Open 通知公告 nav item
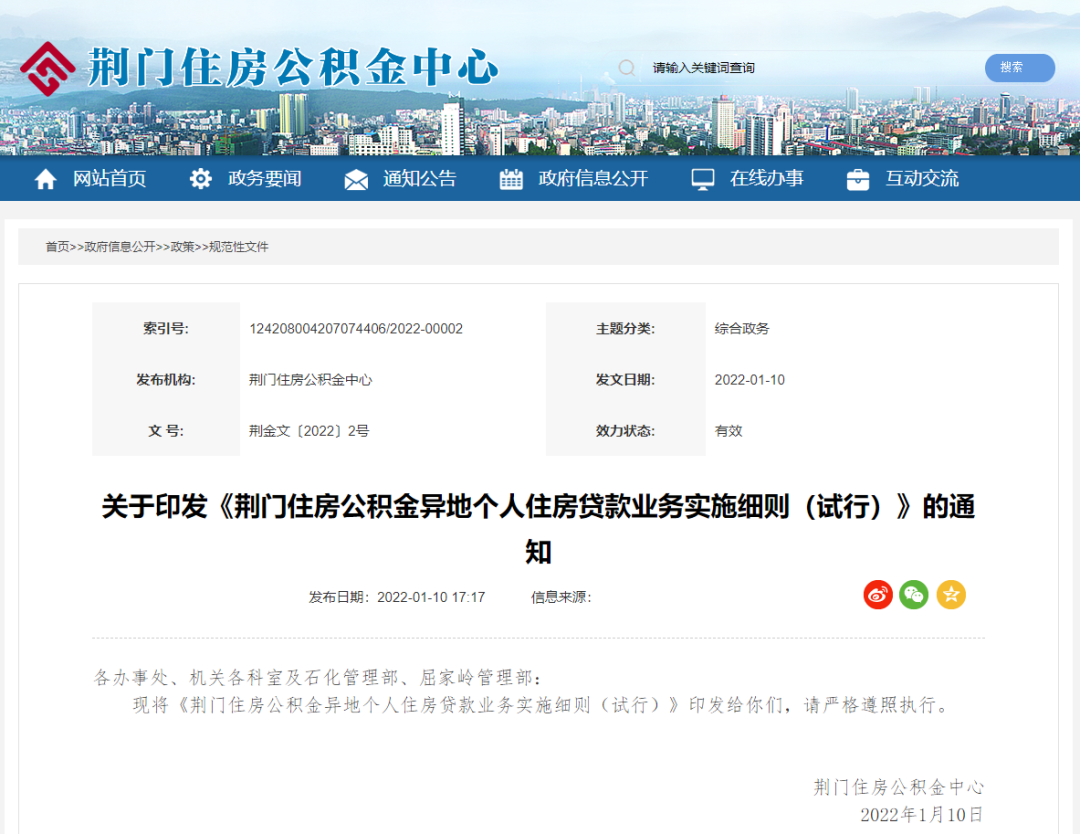This screenshot has height=834, width=1080. click(x=420, y=179)
